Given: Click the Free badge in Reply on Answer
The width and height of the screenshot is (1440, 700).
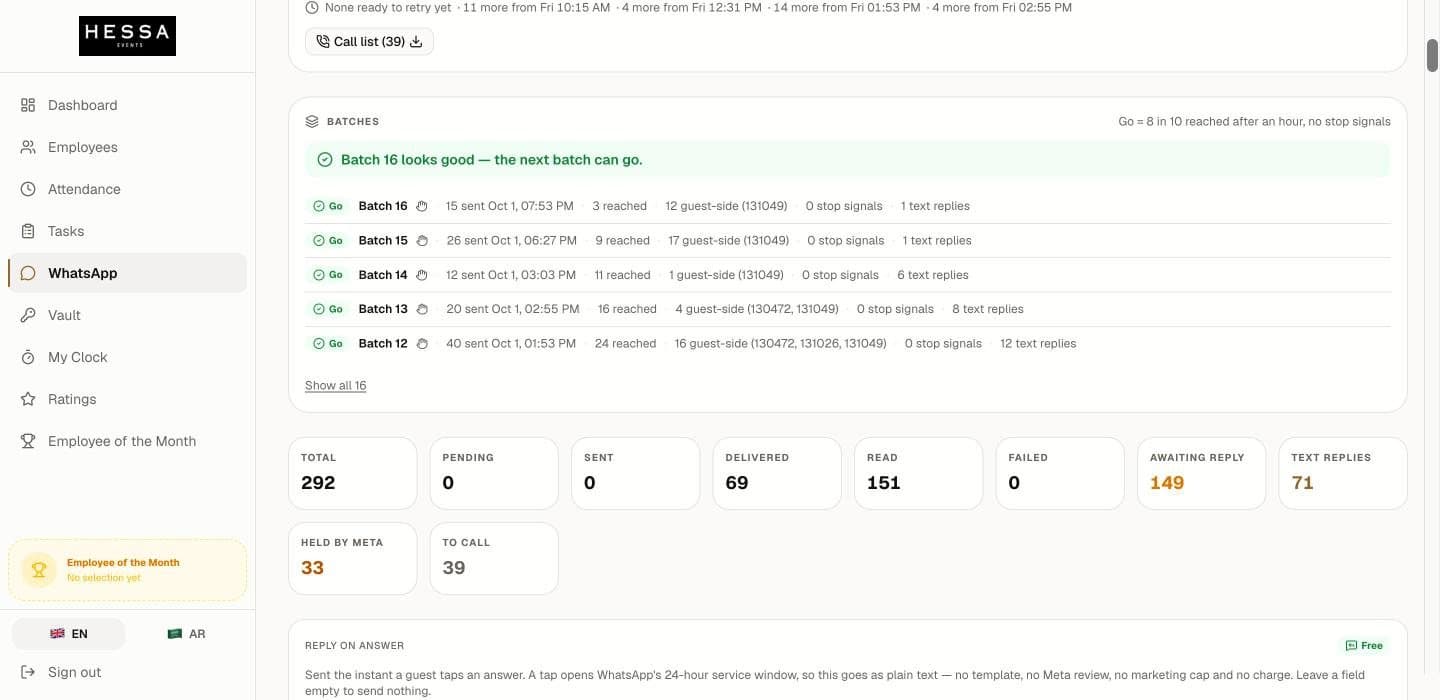Looking at the screenshot, I should 1365,646.
